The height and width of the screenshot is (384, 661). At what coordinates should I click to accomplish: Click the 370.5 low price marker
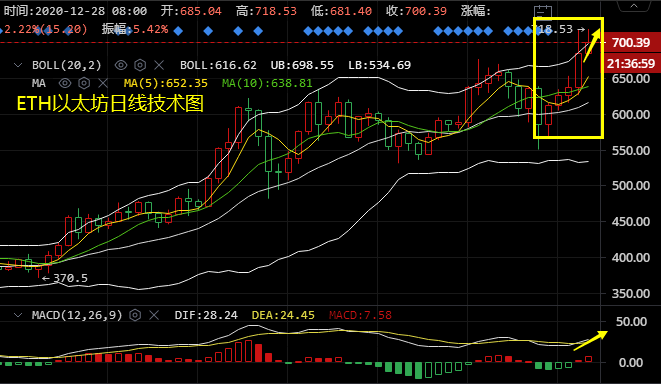click(64, 278)
